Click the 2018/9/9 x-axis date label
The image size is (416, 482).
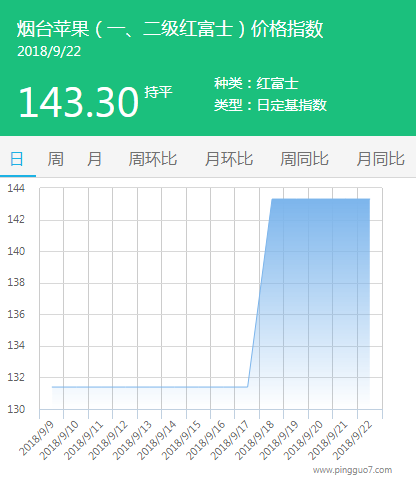(x=36, y=438)
